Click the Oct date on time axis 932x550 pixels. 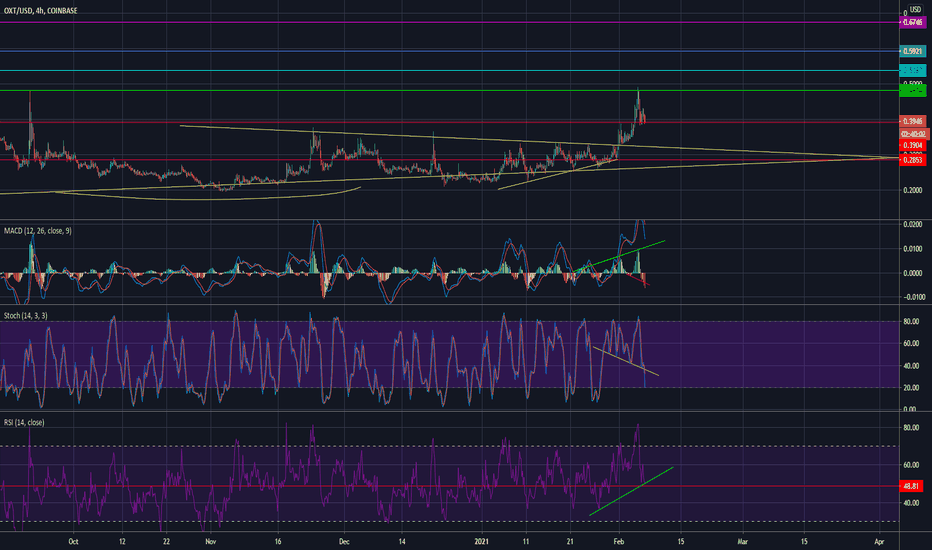[x=73, y=542]
